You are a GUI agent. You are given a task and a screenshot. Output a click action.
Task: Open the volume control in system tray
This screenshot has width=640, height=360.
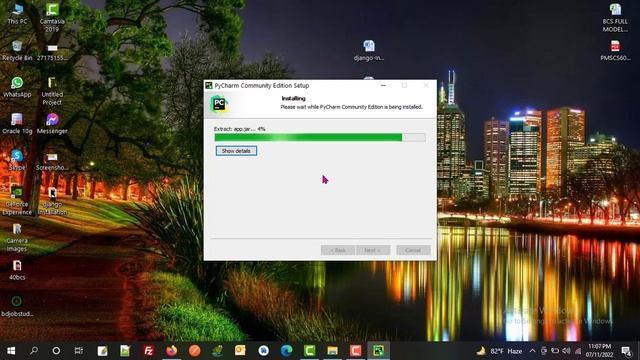[566, 351]
